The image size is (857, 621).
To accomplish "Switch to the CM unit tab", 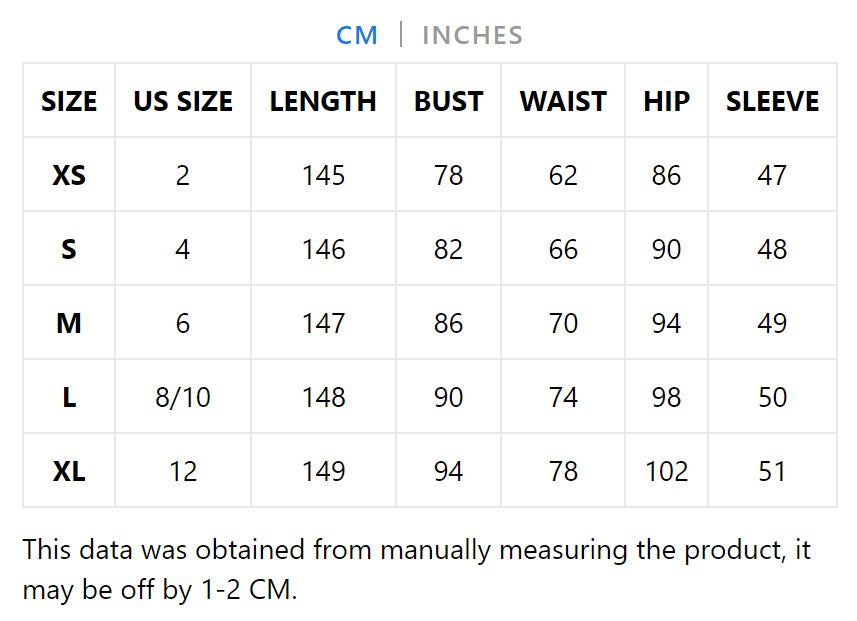I will (x=357, y=35).
